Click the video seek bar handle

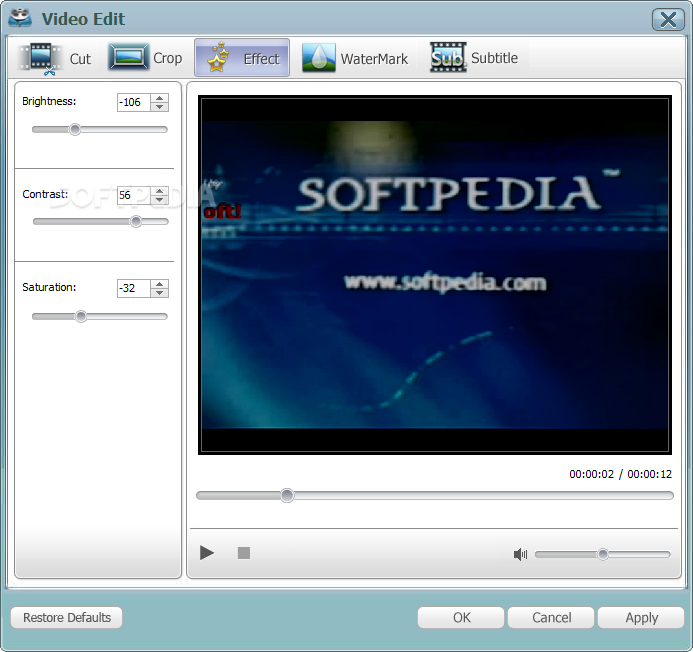point(287,496)
